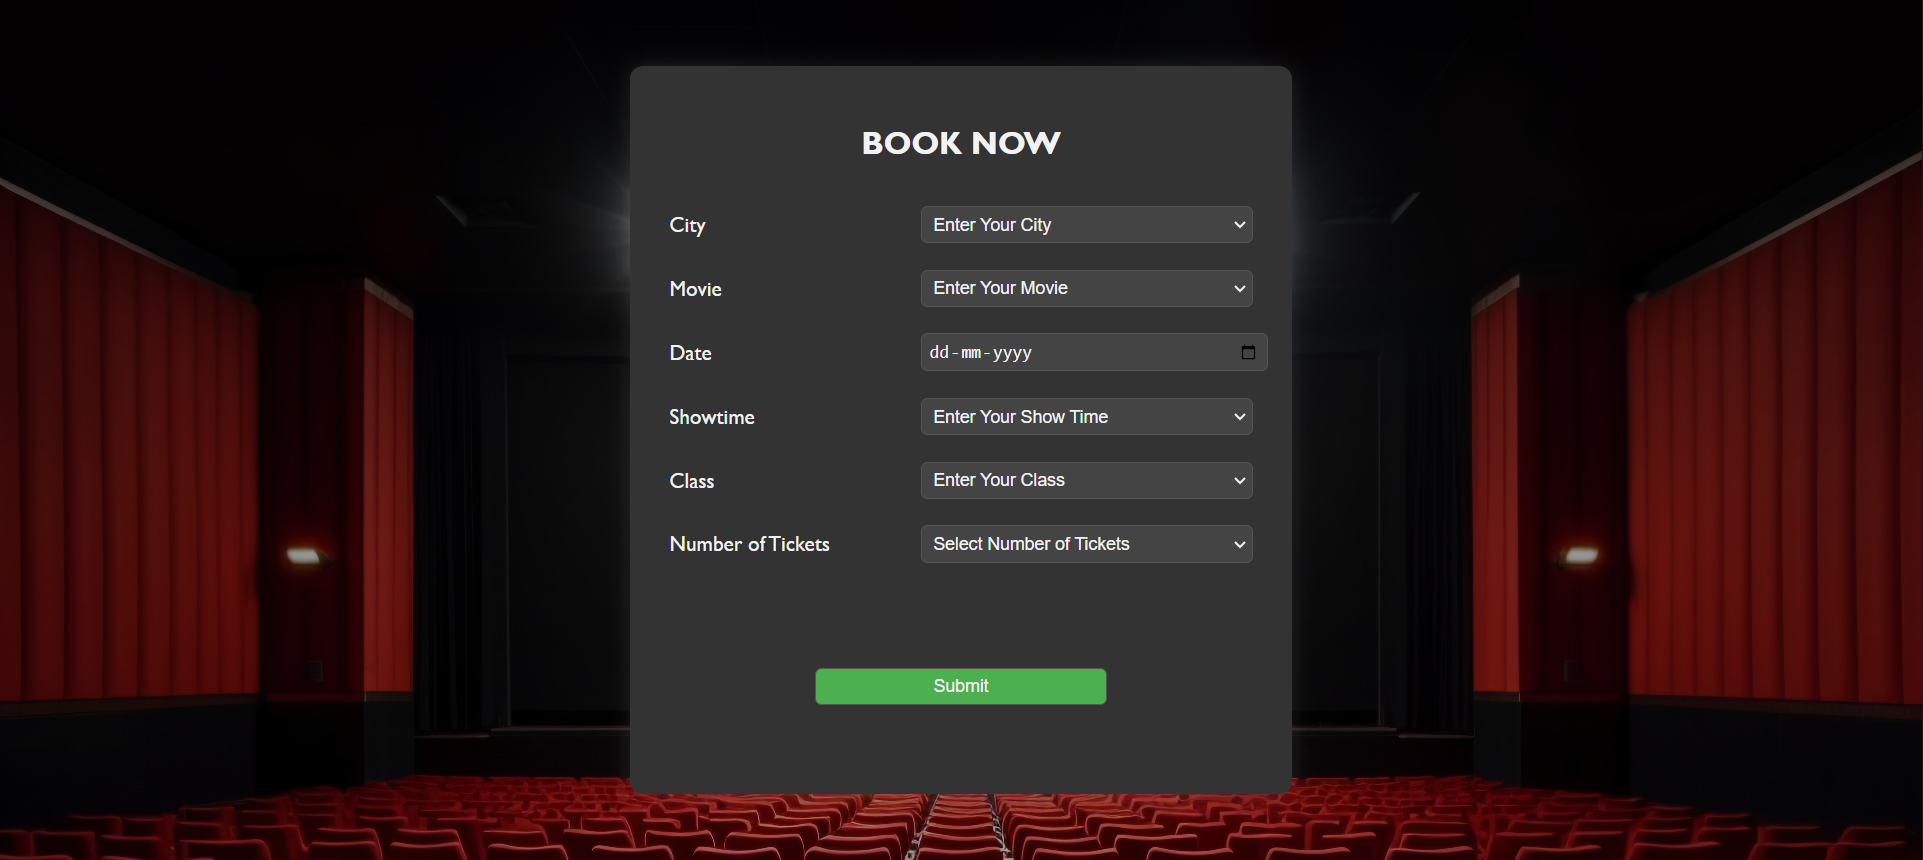Click the Movie field label
Viewport: 1923px width, 860px height.
pyautogui.click(x=695, y=289)
